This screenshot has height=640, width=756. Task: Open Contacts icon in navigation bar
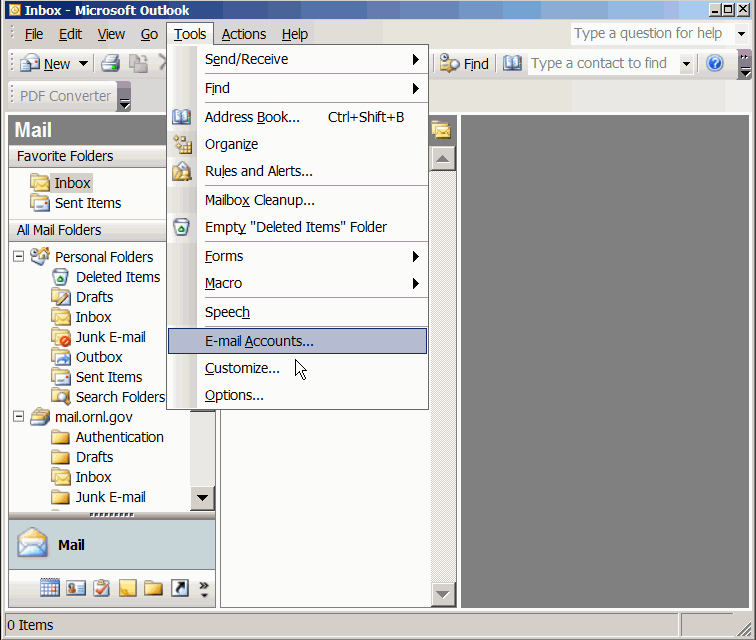click(x=76, y=588)
